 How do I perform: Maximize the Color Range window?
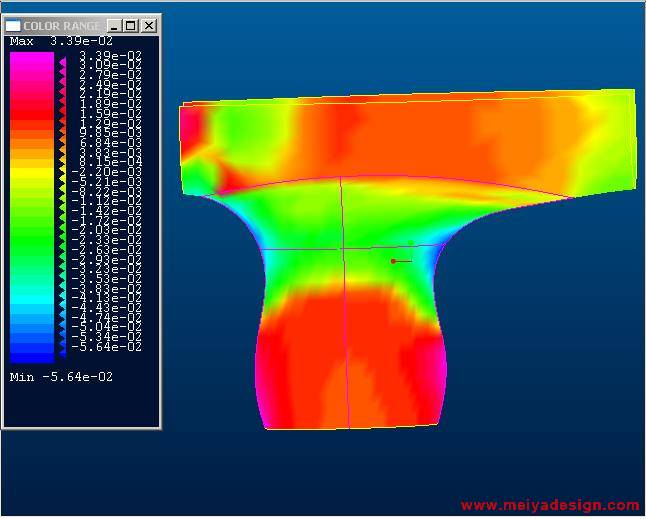[x=131, y=26]
